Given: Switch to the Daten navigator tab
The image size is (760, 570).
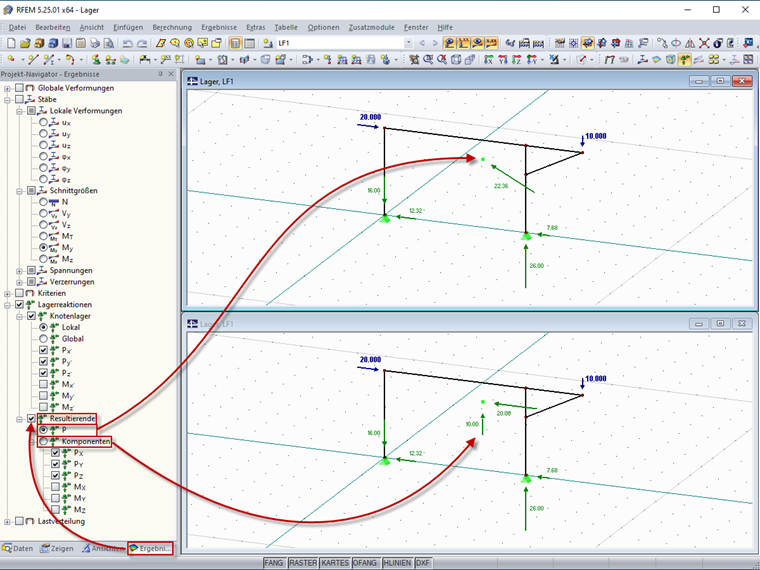Looking at the screenshot, I should pyautogui.click(x=18, y=548).
